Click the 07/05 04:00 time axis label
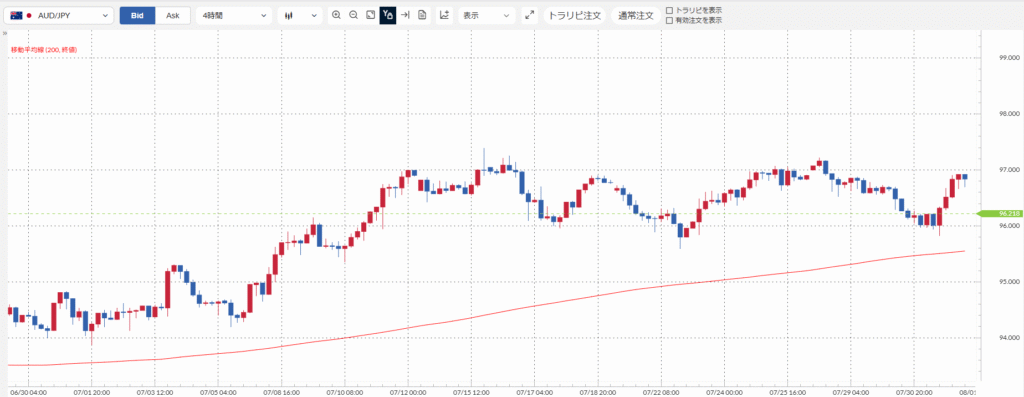This screenshot has width=1024, height=397. pyautogui.click(x=218, y=392)
